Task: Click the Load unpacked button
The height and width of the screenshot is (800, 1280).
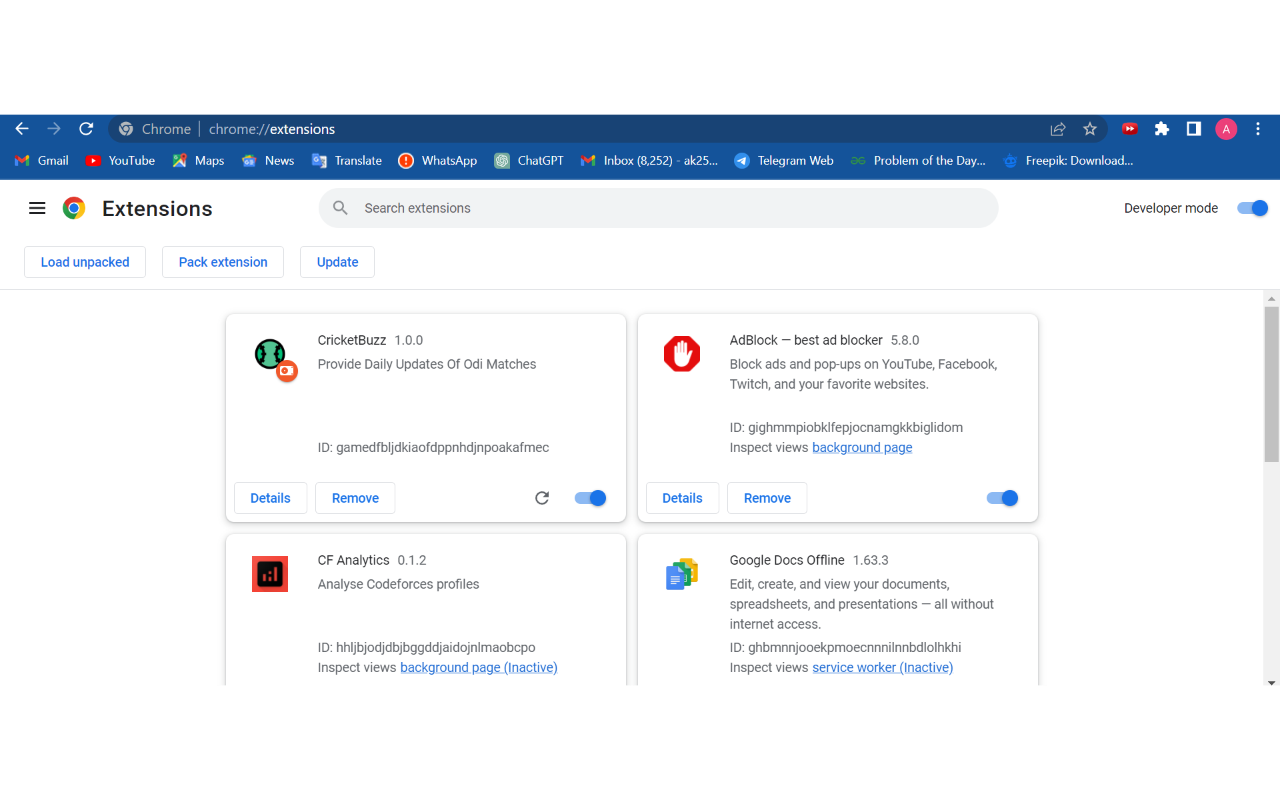Action: tap(85, 262)
